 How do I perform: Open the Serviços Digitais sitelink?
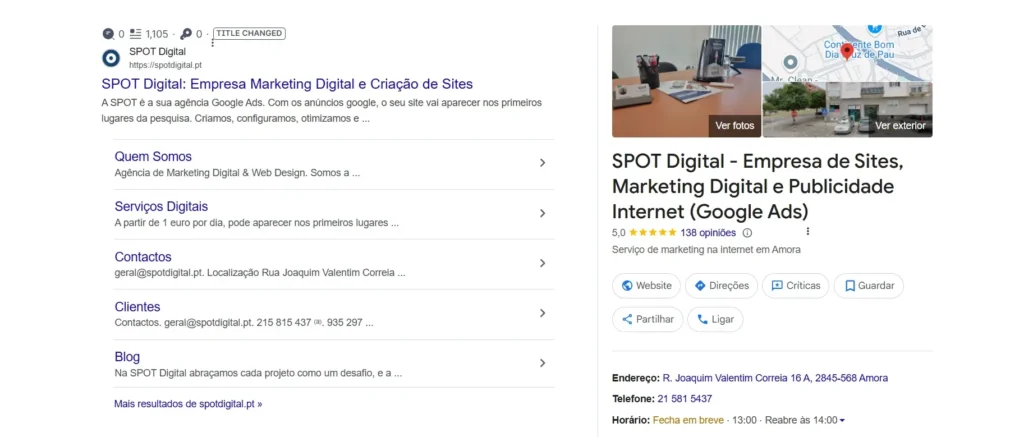tap(161, 206)
